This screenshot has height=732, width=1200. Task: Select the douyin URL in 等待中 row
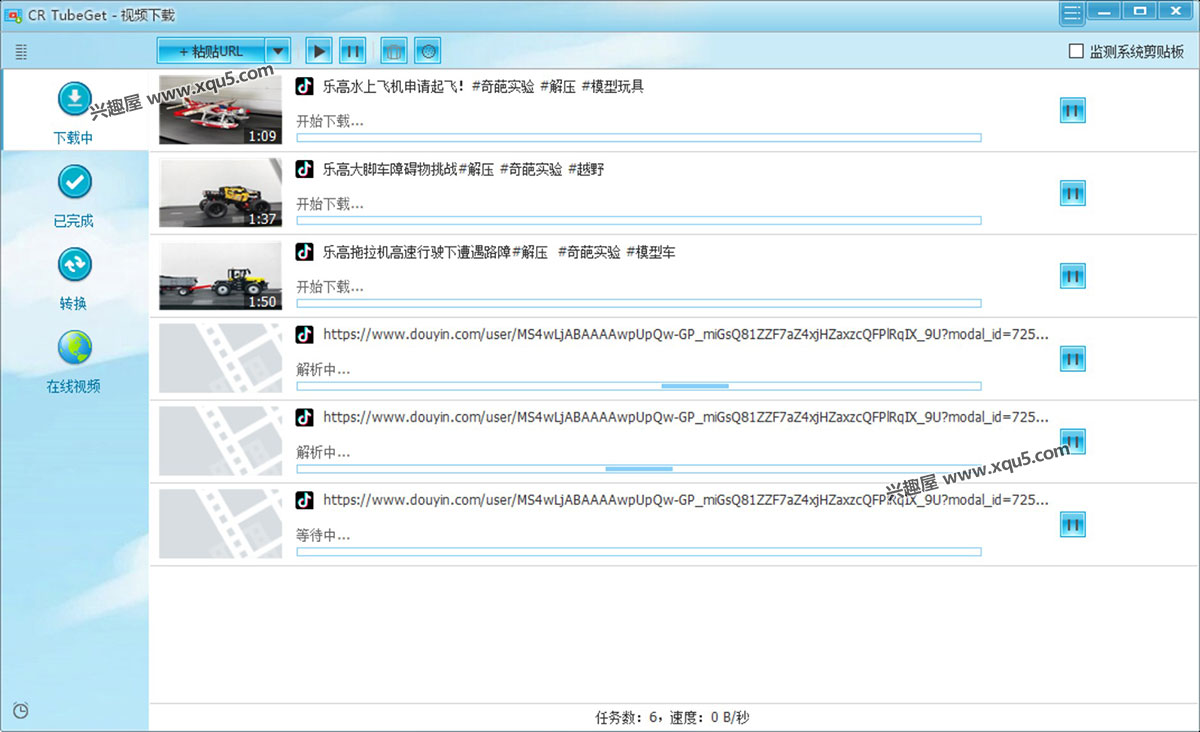coord(686,500)
